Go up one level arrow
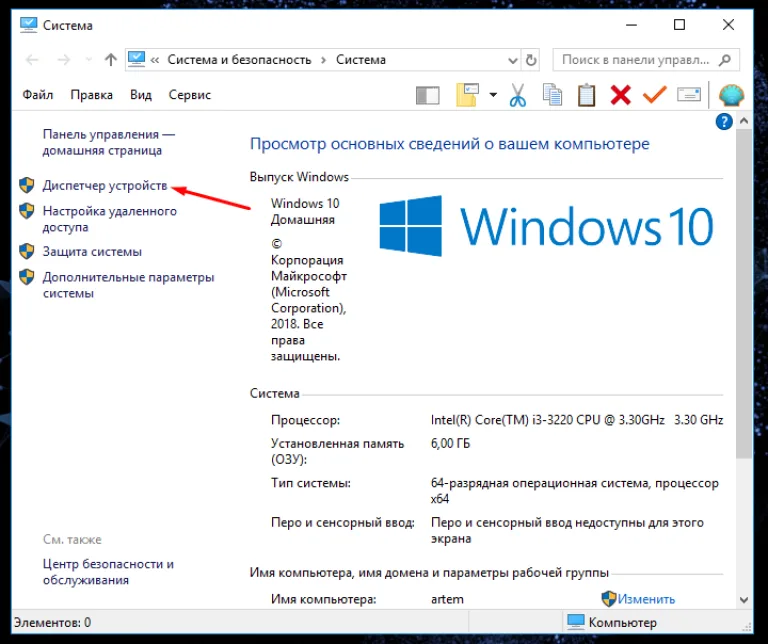 111,60
